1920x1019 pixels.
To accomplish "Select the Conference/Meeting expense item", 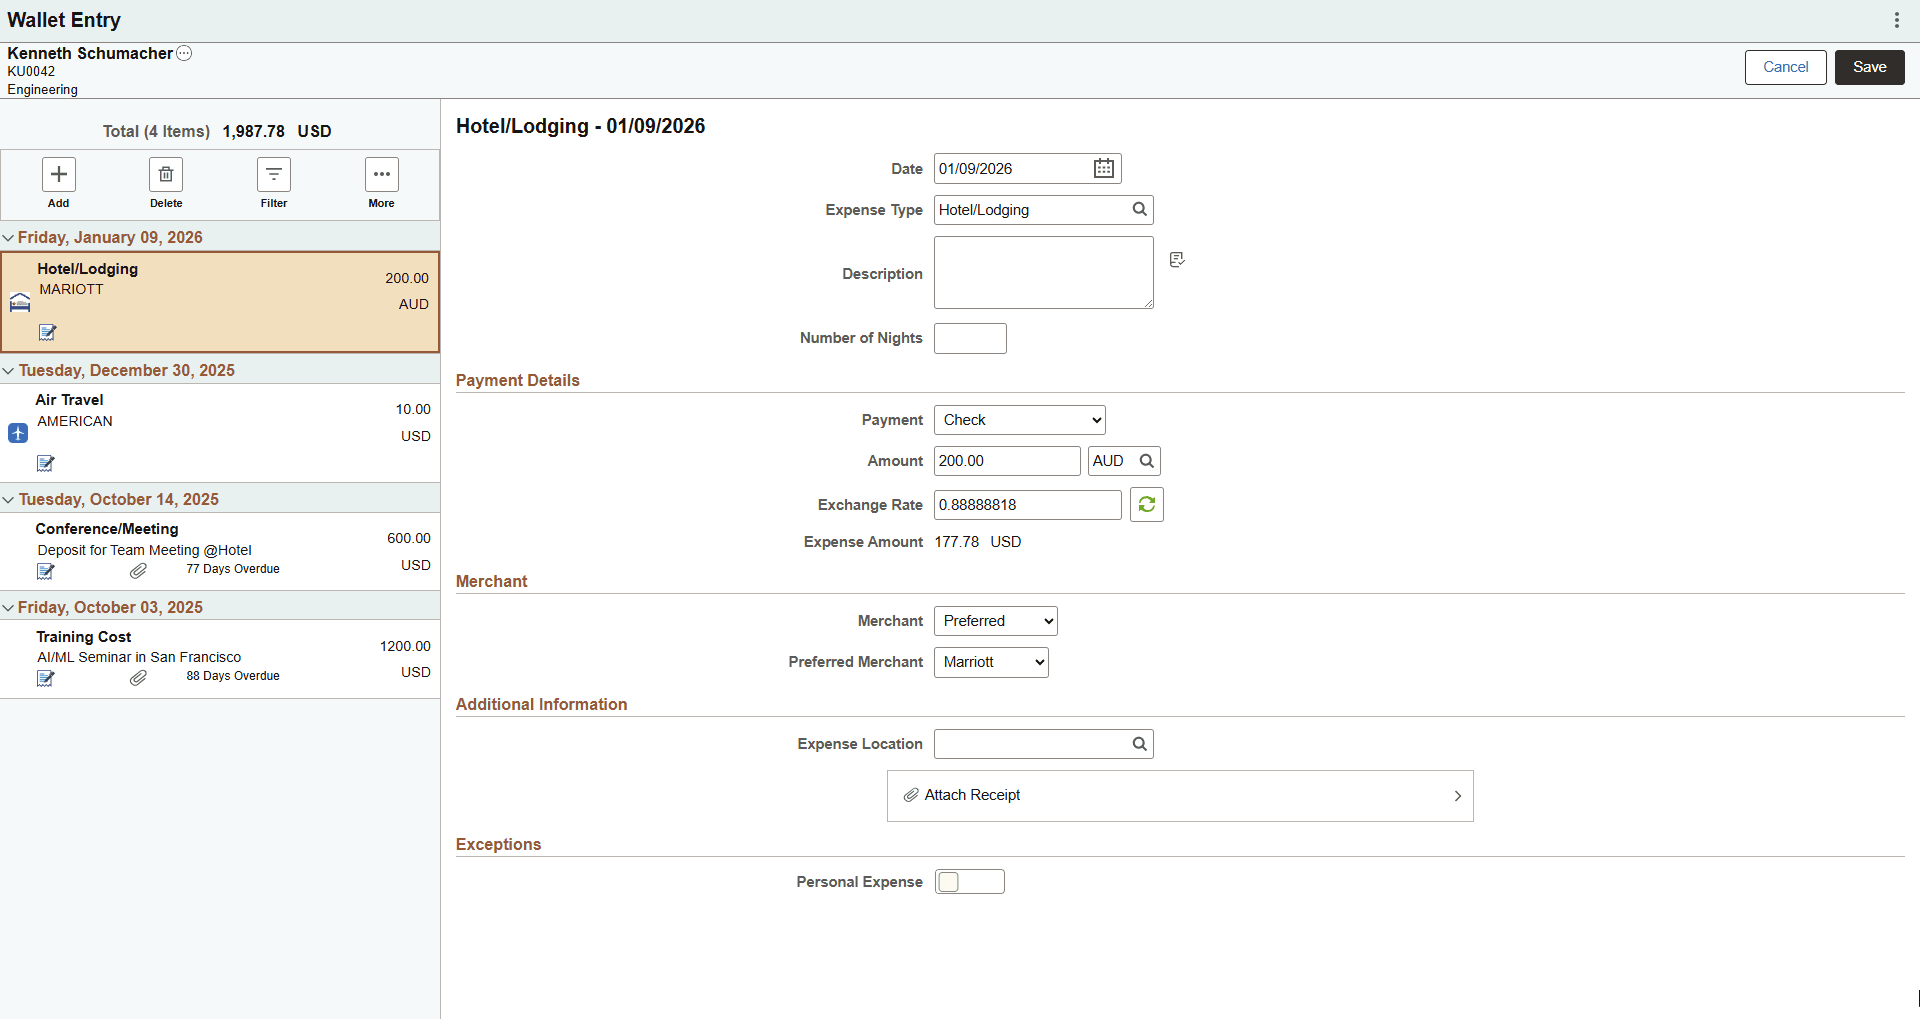I will pos(220,551).
